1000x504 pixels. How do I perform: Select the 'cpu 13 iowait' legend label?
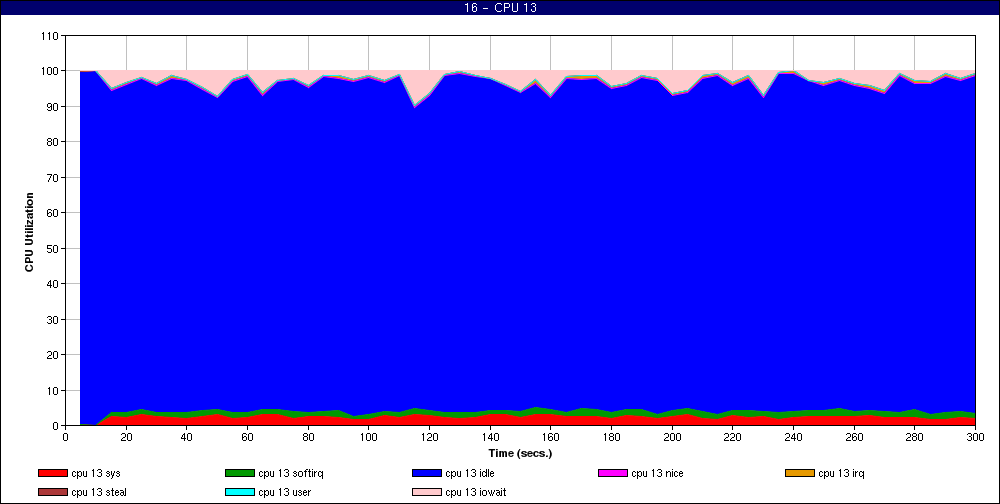click(x=476, y=493)
